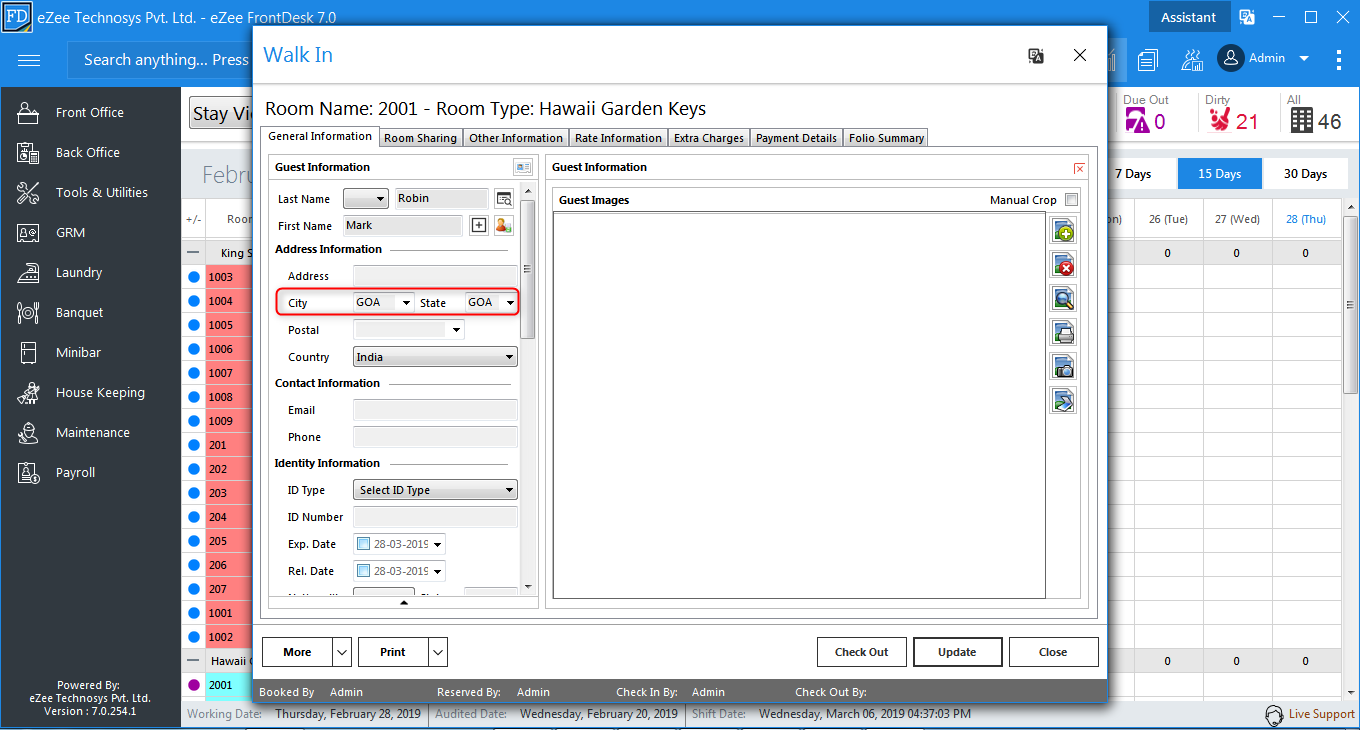1360x730 pixels.
Task: Click the print image icon
Action: 1063,333
